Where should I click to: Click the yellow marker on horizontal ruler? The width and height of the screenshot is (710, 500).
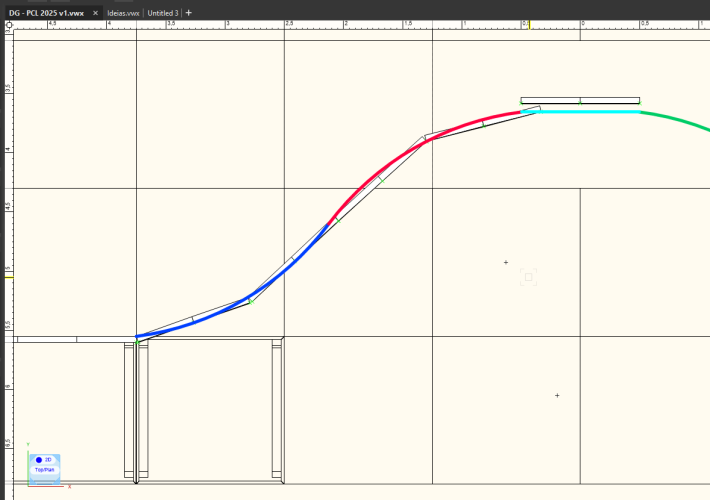[x=529, y=24]
